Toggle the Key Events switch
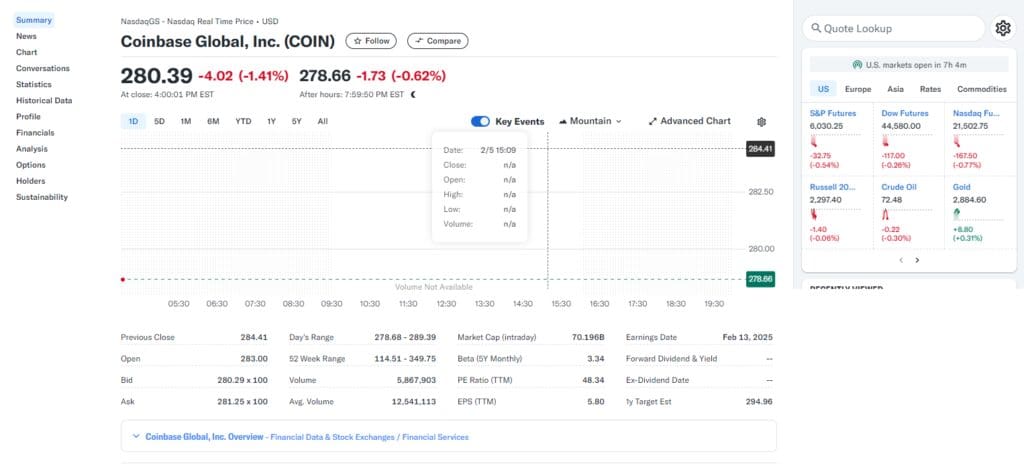This screenshot has width=1024, height=466. (480, 121)
